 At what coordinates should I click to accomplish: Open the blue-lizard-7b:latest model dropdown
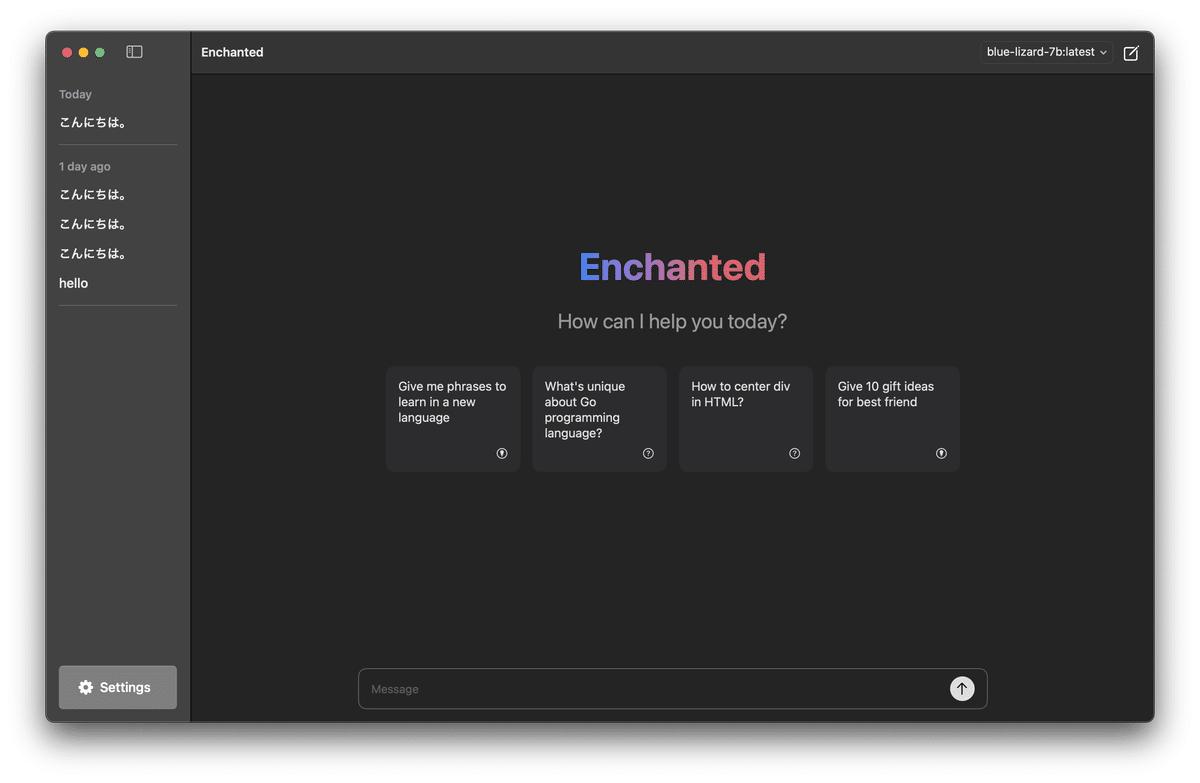[x=1047, y=53]
